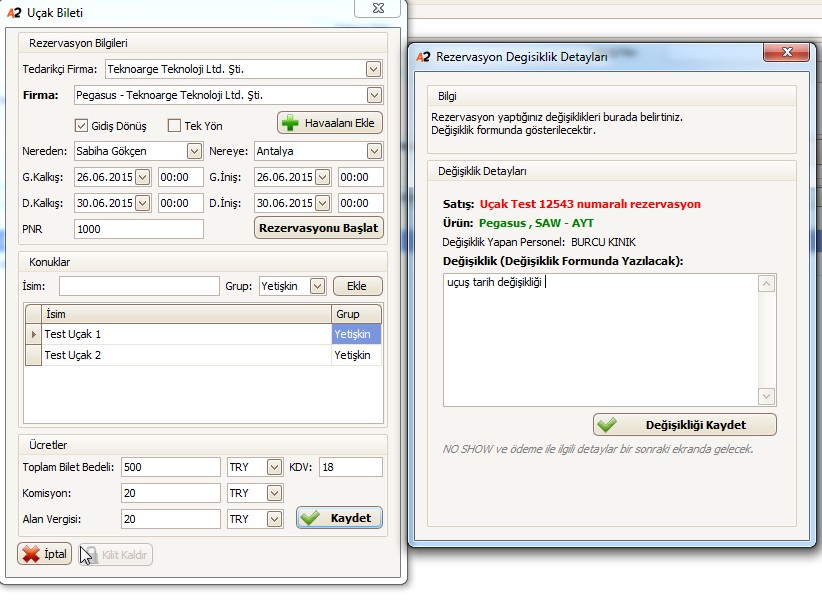The height and width of the screenshot is (613, 822).
Task: Select the Test Uçak 1 guest row
Action: coord(203,334)
